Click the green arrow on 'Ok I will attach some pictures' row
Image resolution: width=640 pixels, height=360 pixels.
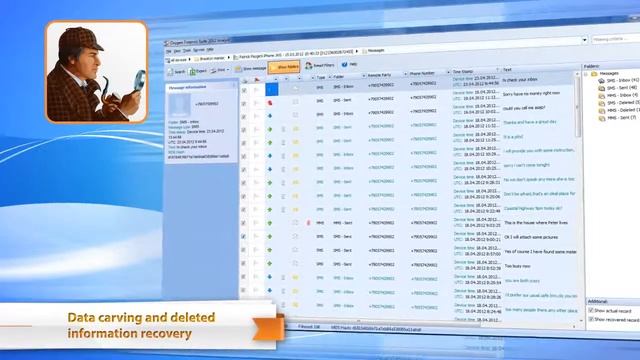(x=270, y=236)
